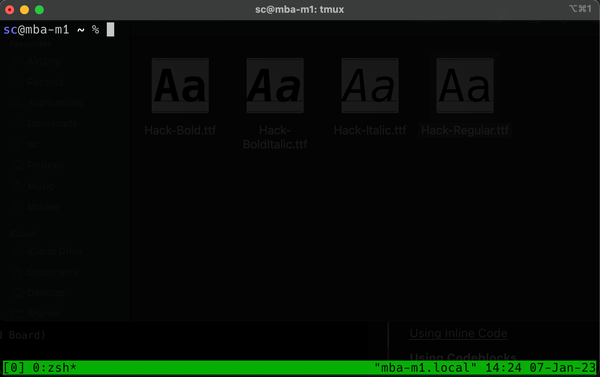This screenshot has height=377, width=600.
Task: Click the sc@mba-m1 prompt text
Action: pyautogui.click(x=36, y=29)
